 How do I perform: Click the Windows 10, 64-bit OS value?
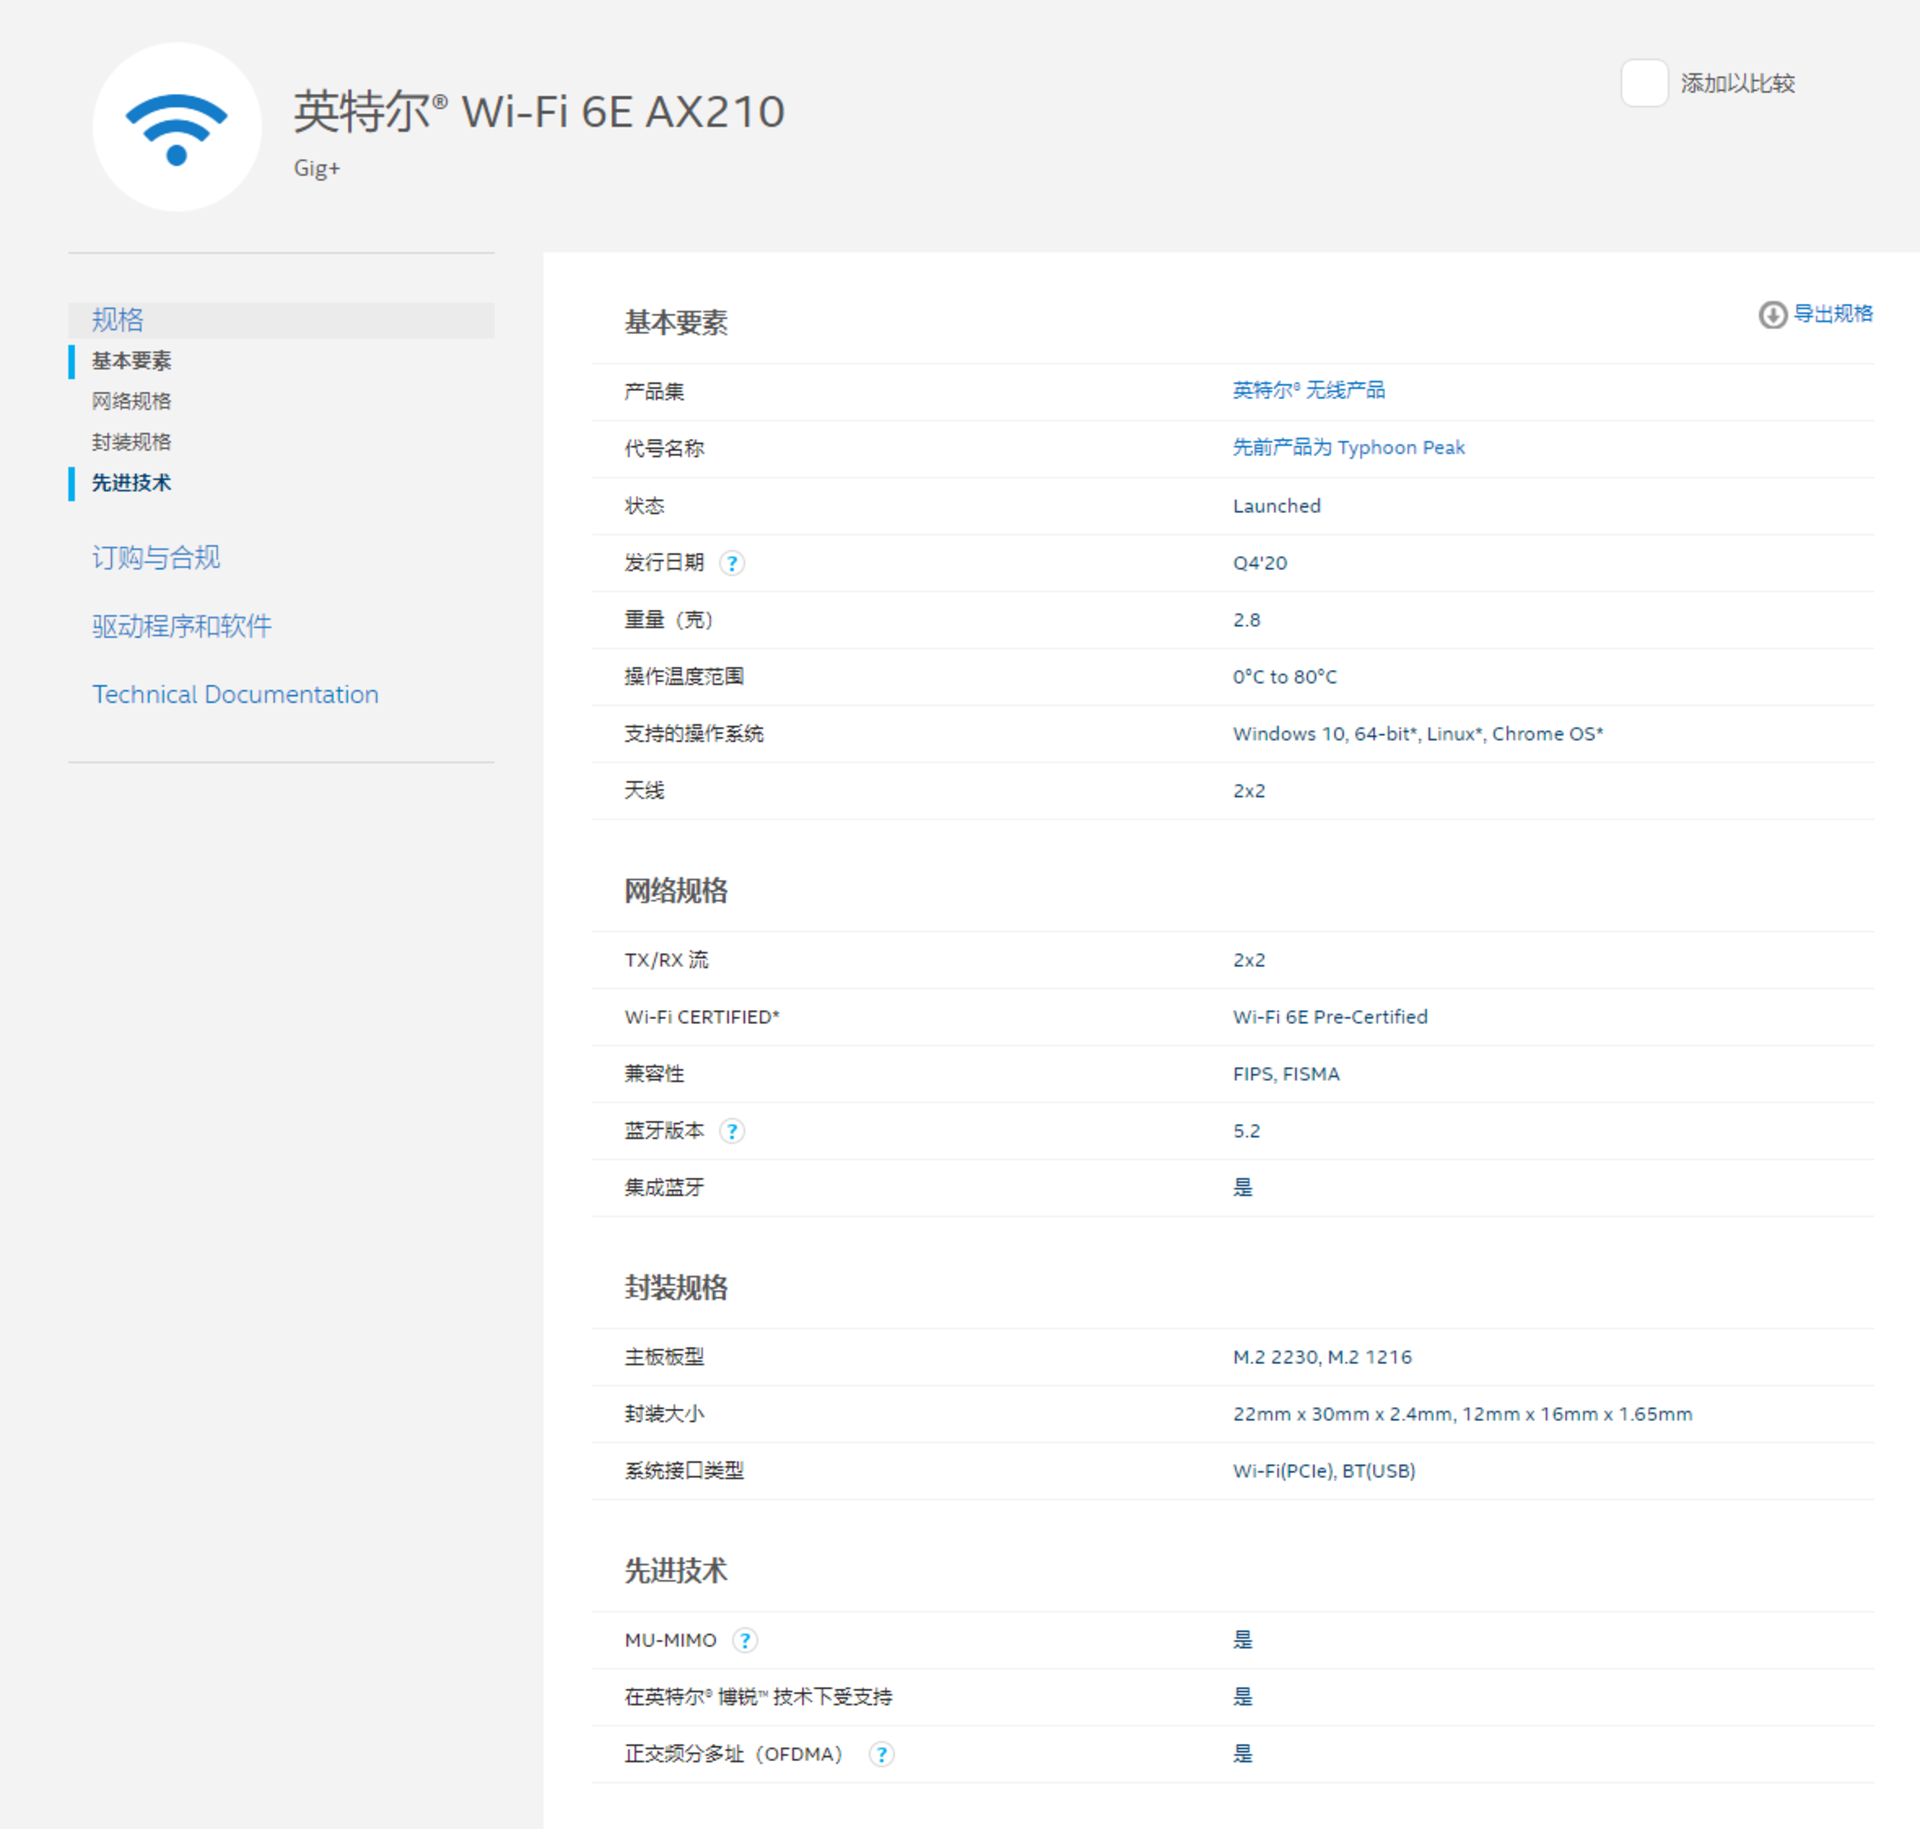1417,734
